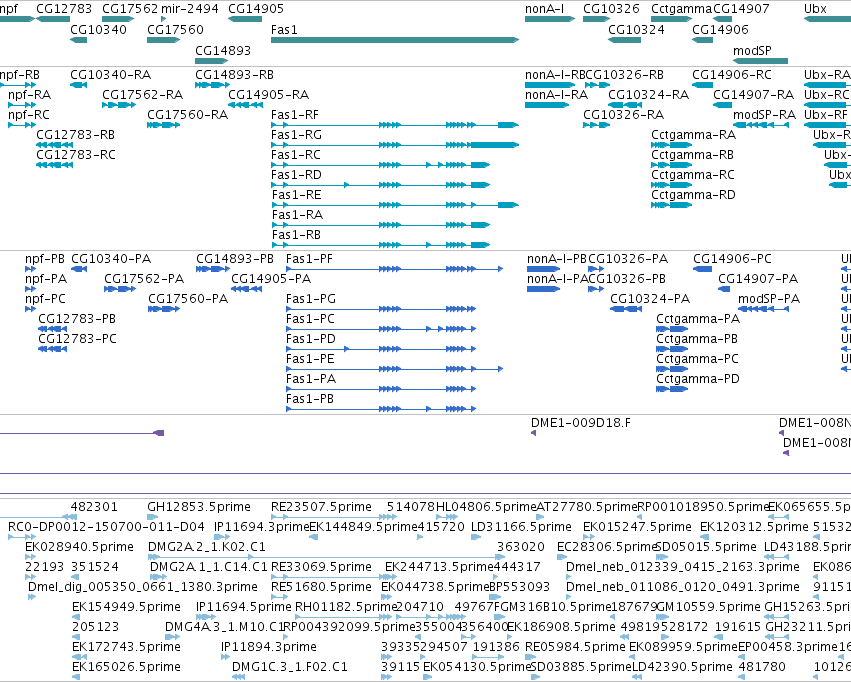Click the Fas1-RG transcript label
This screenshot has width=851, height=682.
click(296, 135)
